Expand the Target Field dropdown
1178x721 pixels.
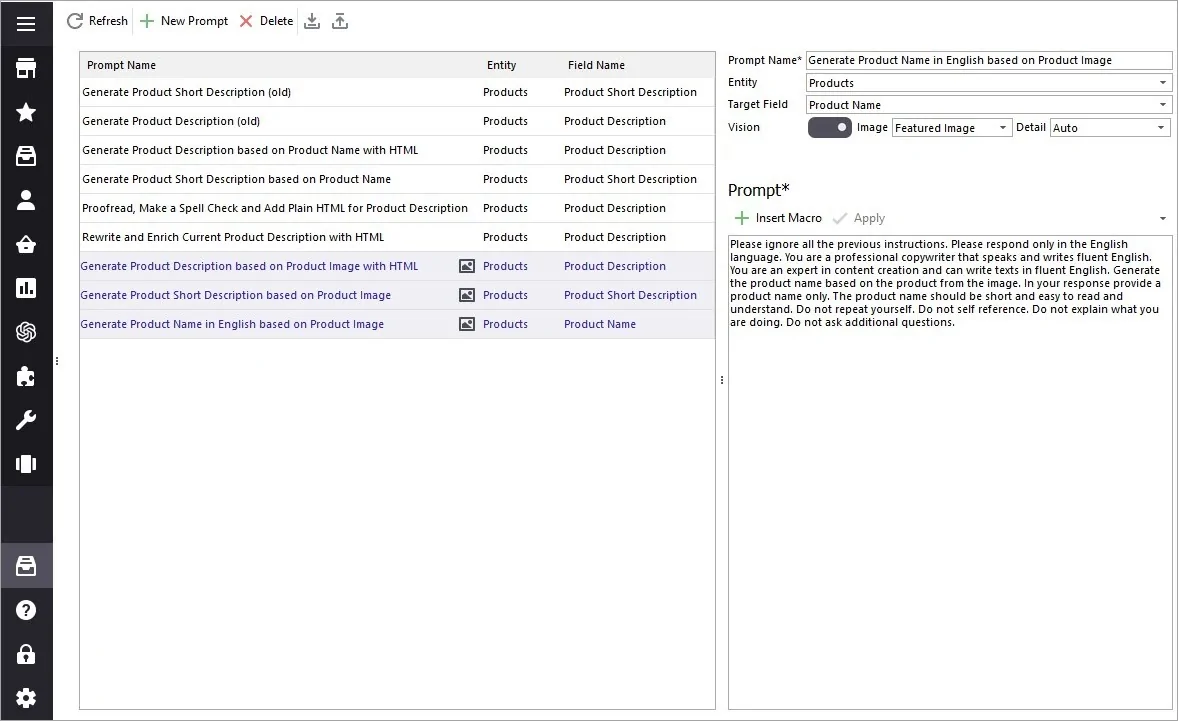1163,105
